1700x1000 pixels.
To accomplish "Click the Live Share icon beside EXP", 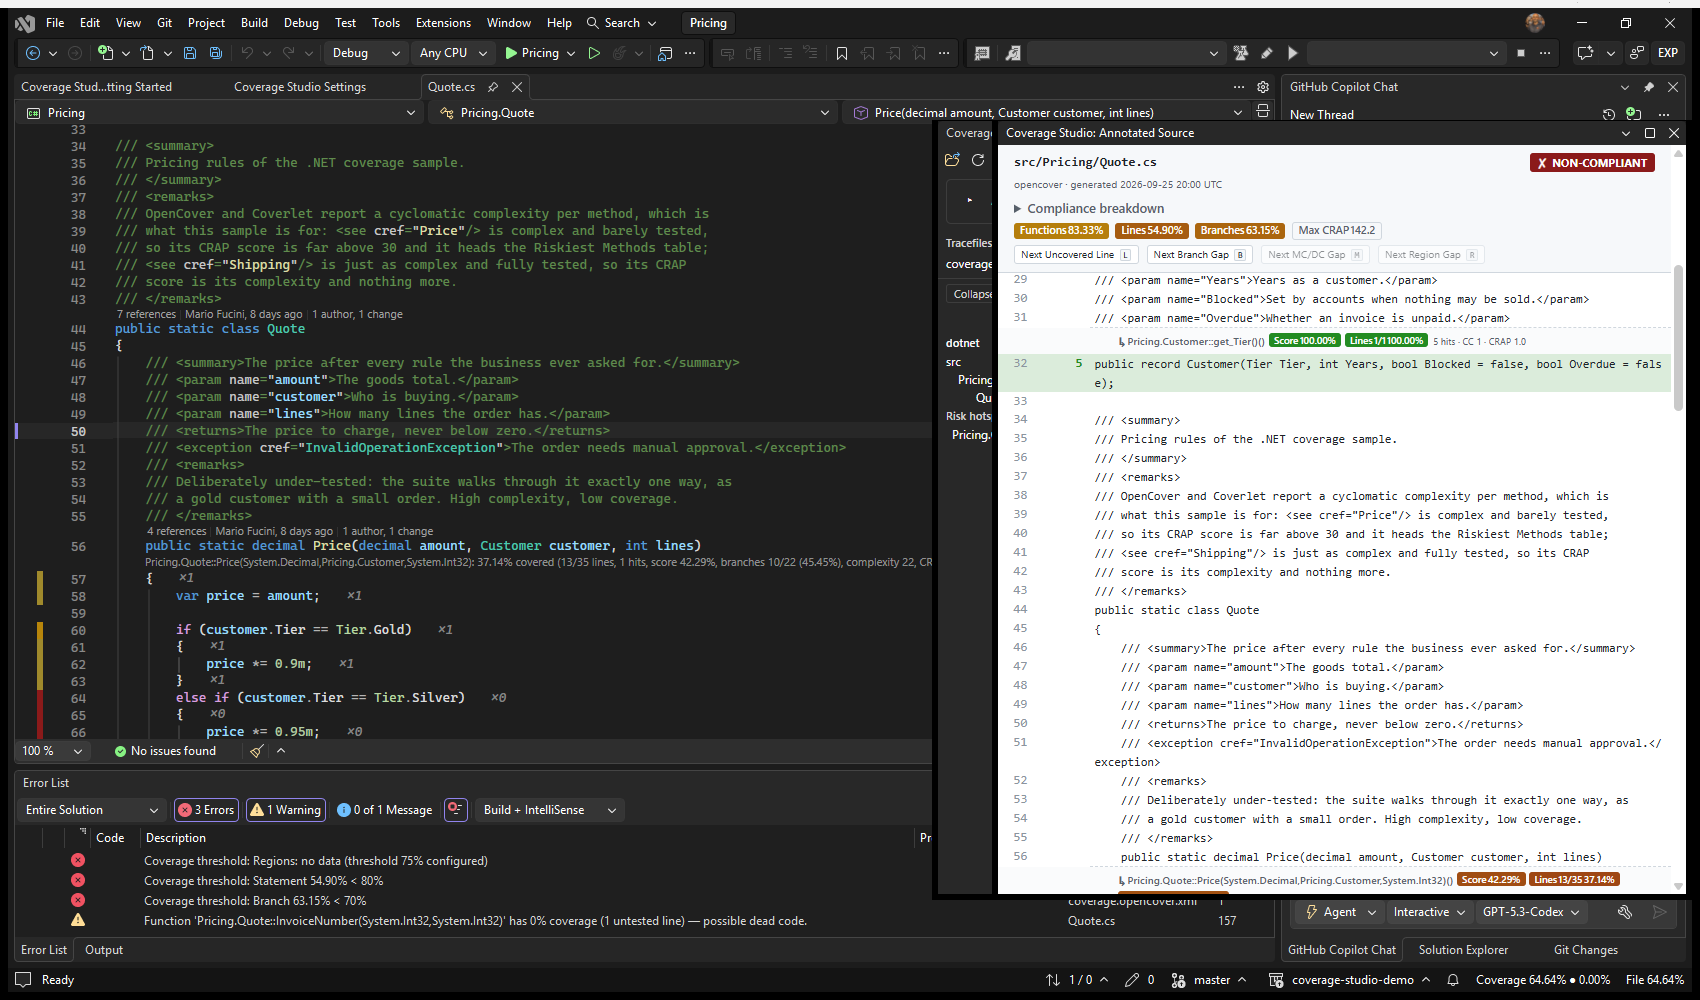I will [x=1637, y=53].
